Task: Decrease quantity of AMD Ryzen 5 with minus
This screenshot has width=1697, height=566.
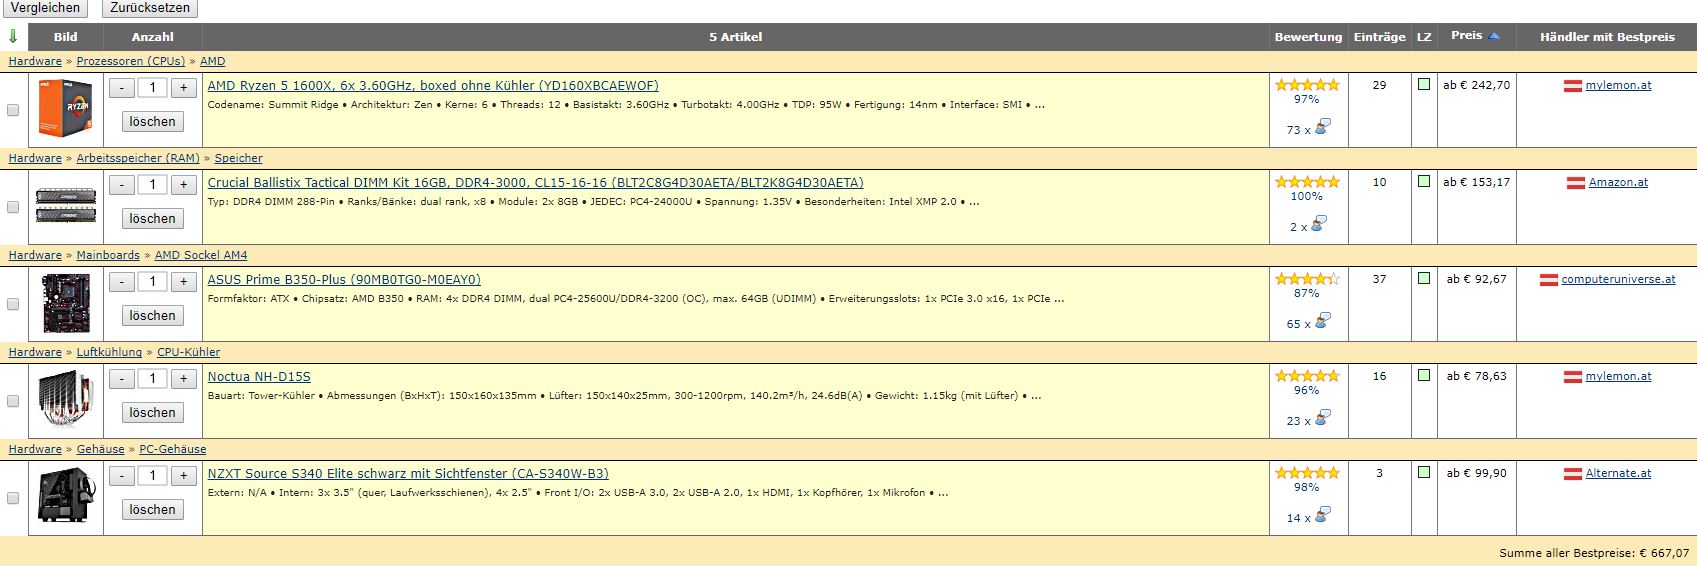Action: point(122,88)
